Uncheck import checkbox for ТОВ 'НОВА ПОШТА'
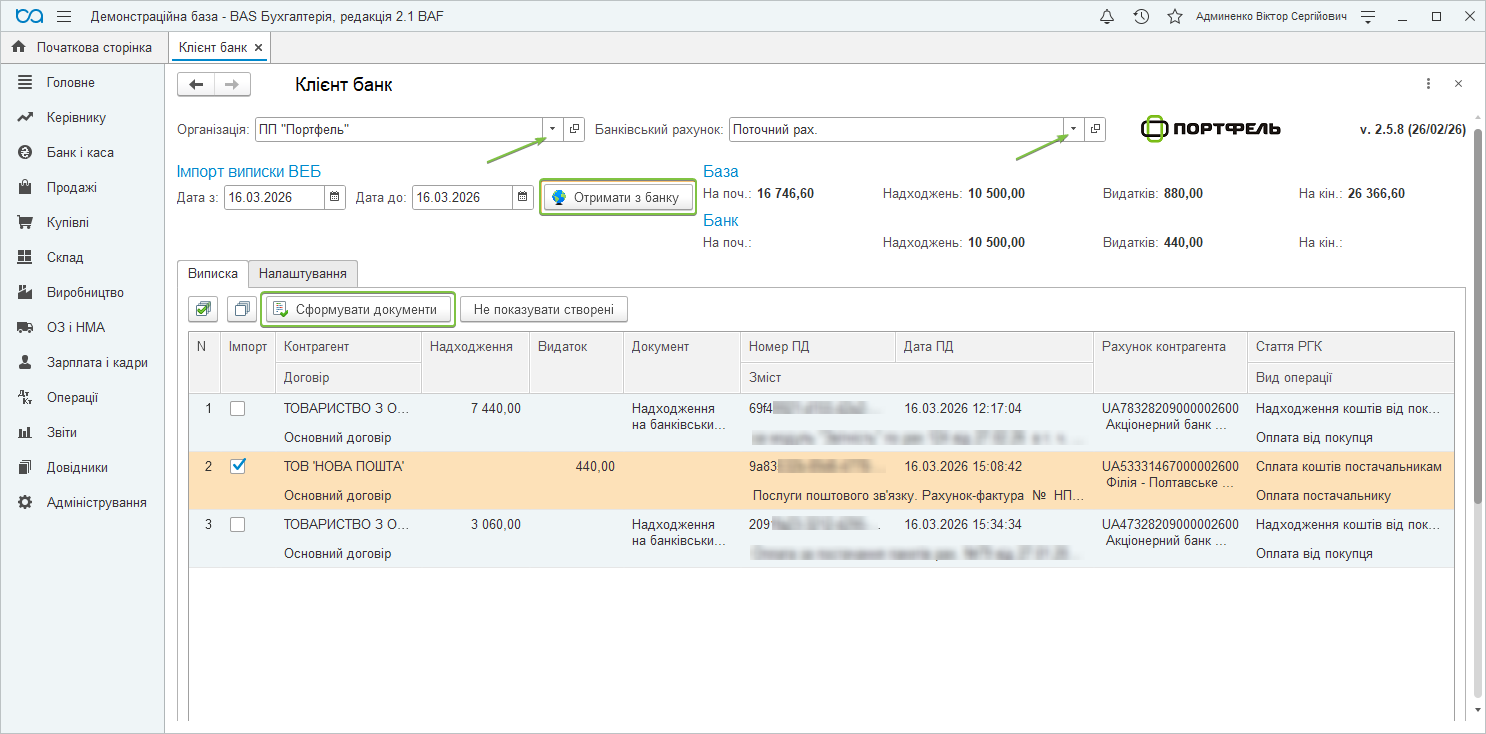This screenshot has height=734, width=1486. (x=238, y=466)
